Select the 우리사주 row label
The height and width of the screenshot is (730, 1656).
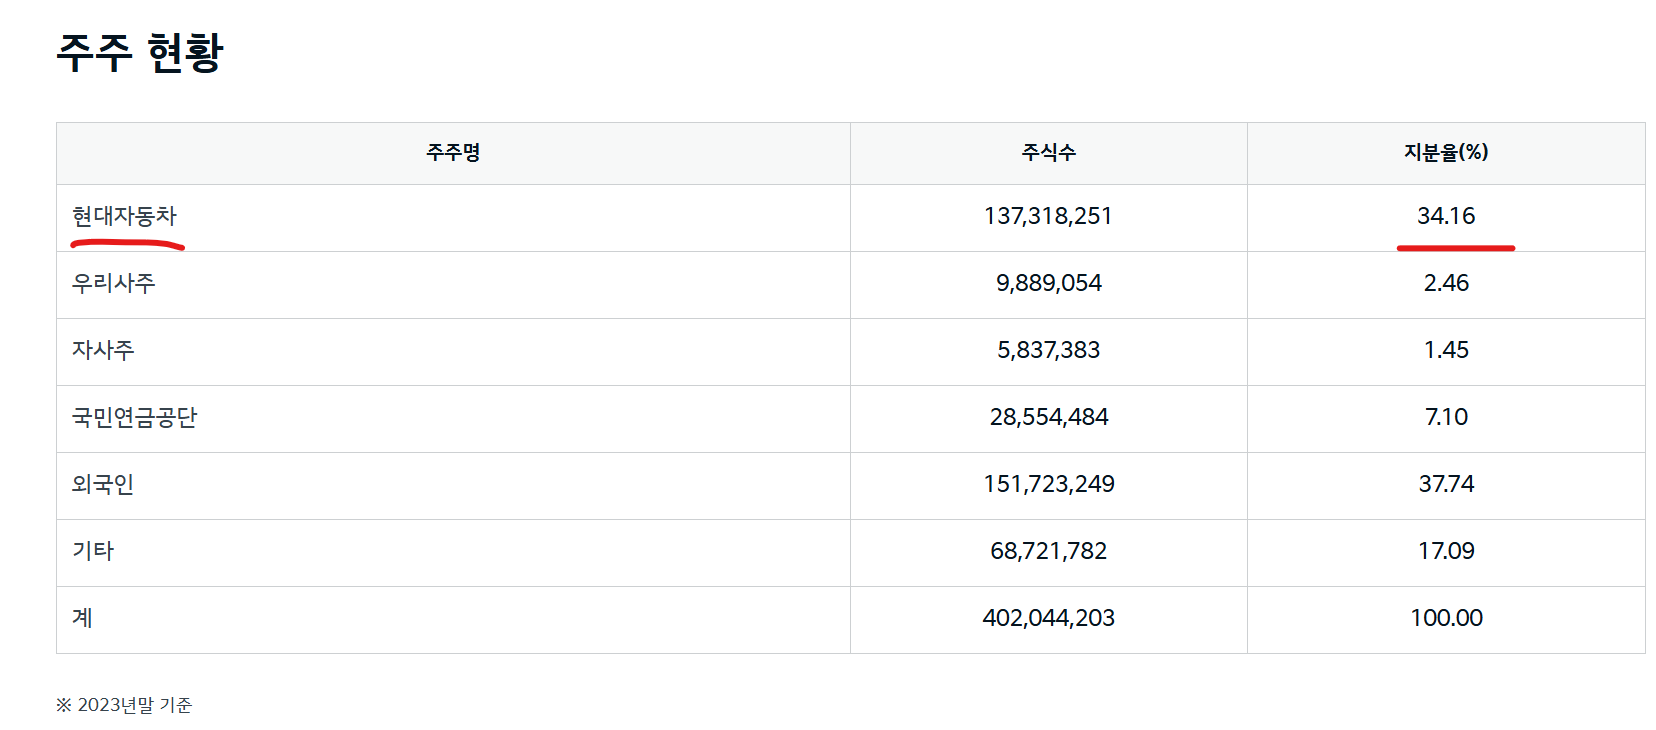113,283
